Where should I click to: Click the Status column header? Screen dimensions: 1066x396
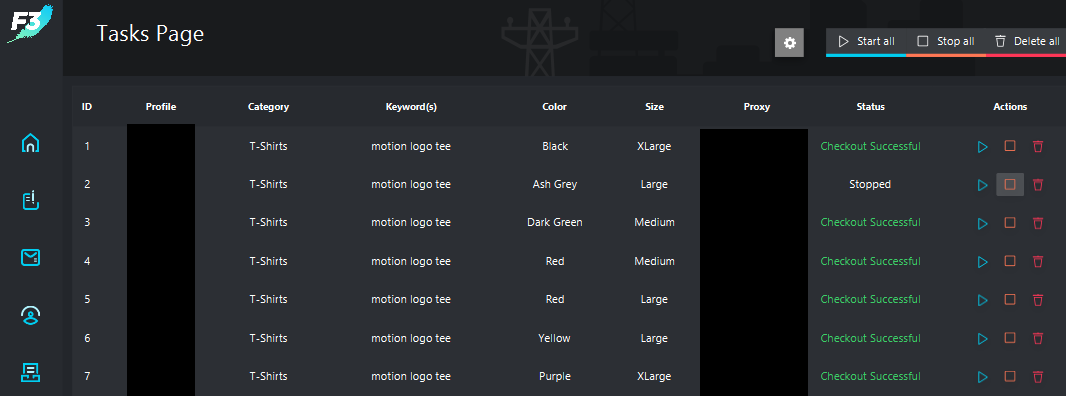click(871, 107)
